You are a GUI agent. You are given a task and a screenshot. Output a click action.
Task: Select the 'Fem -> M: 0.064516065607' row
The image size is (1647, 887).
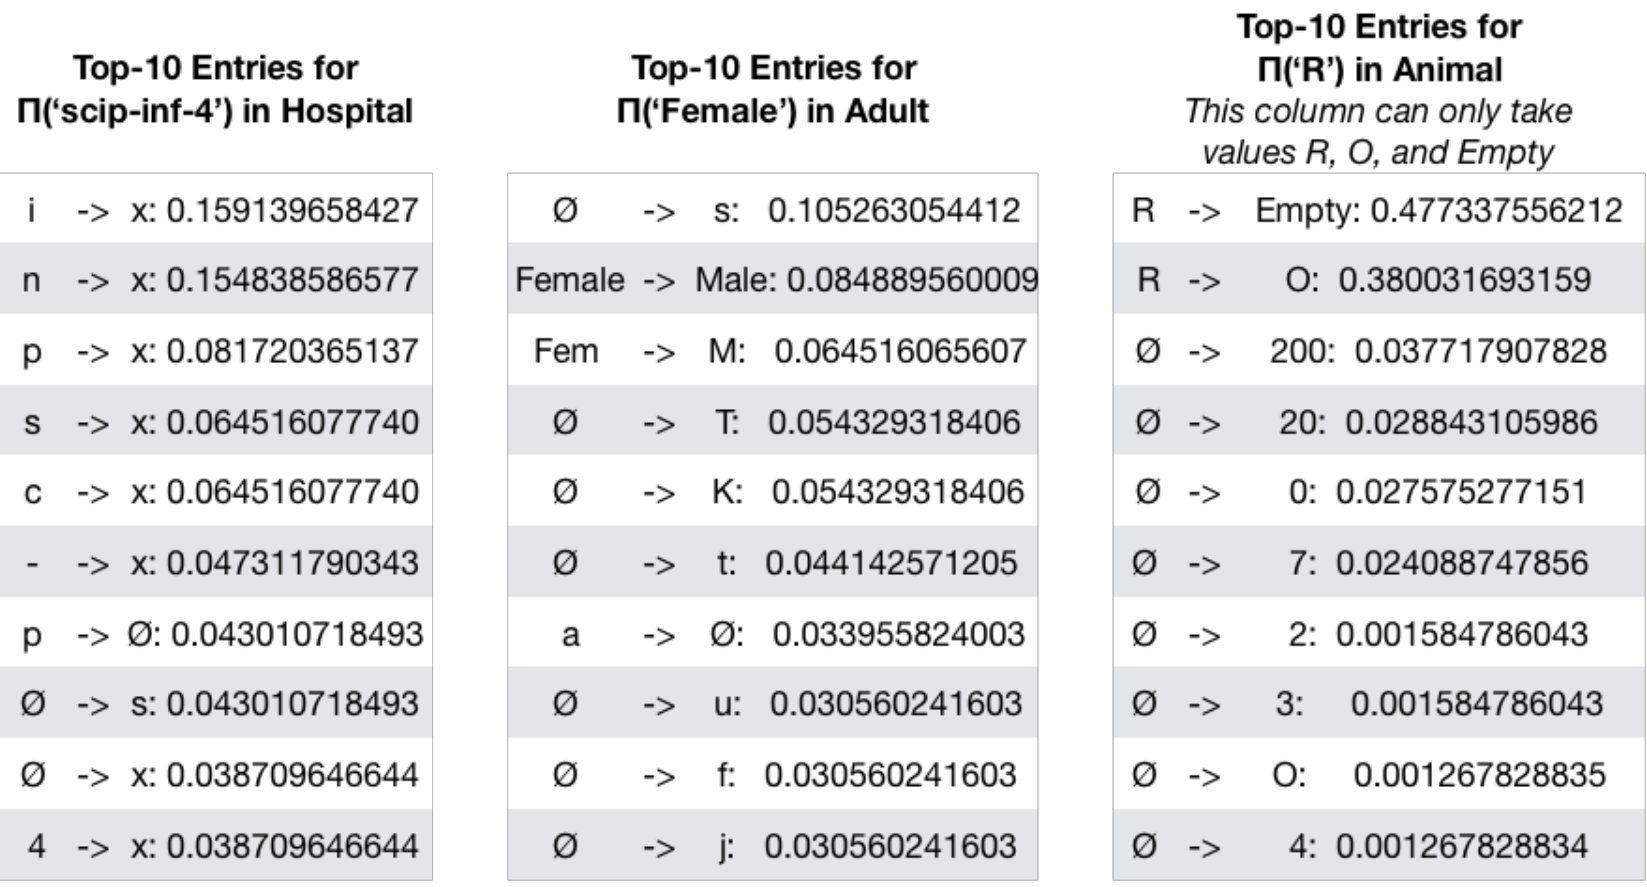(773, 350)
